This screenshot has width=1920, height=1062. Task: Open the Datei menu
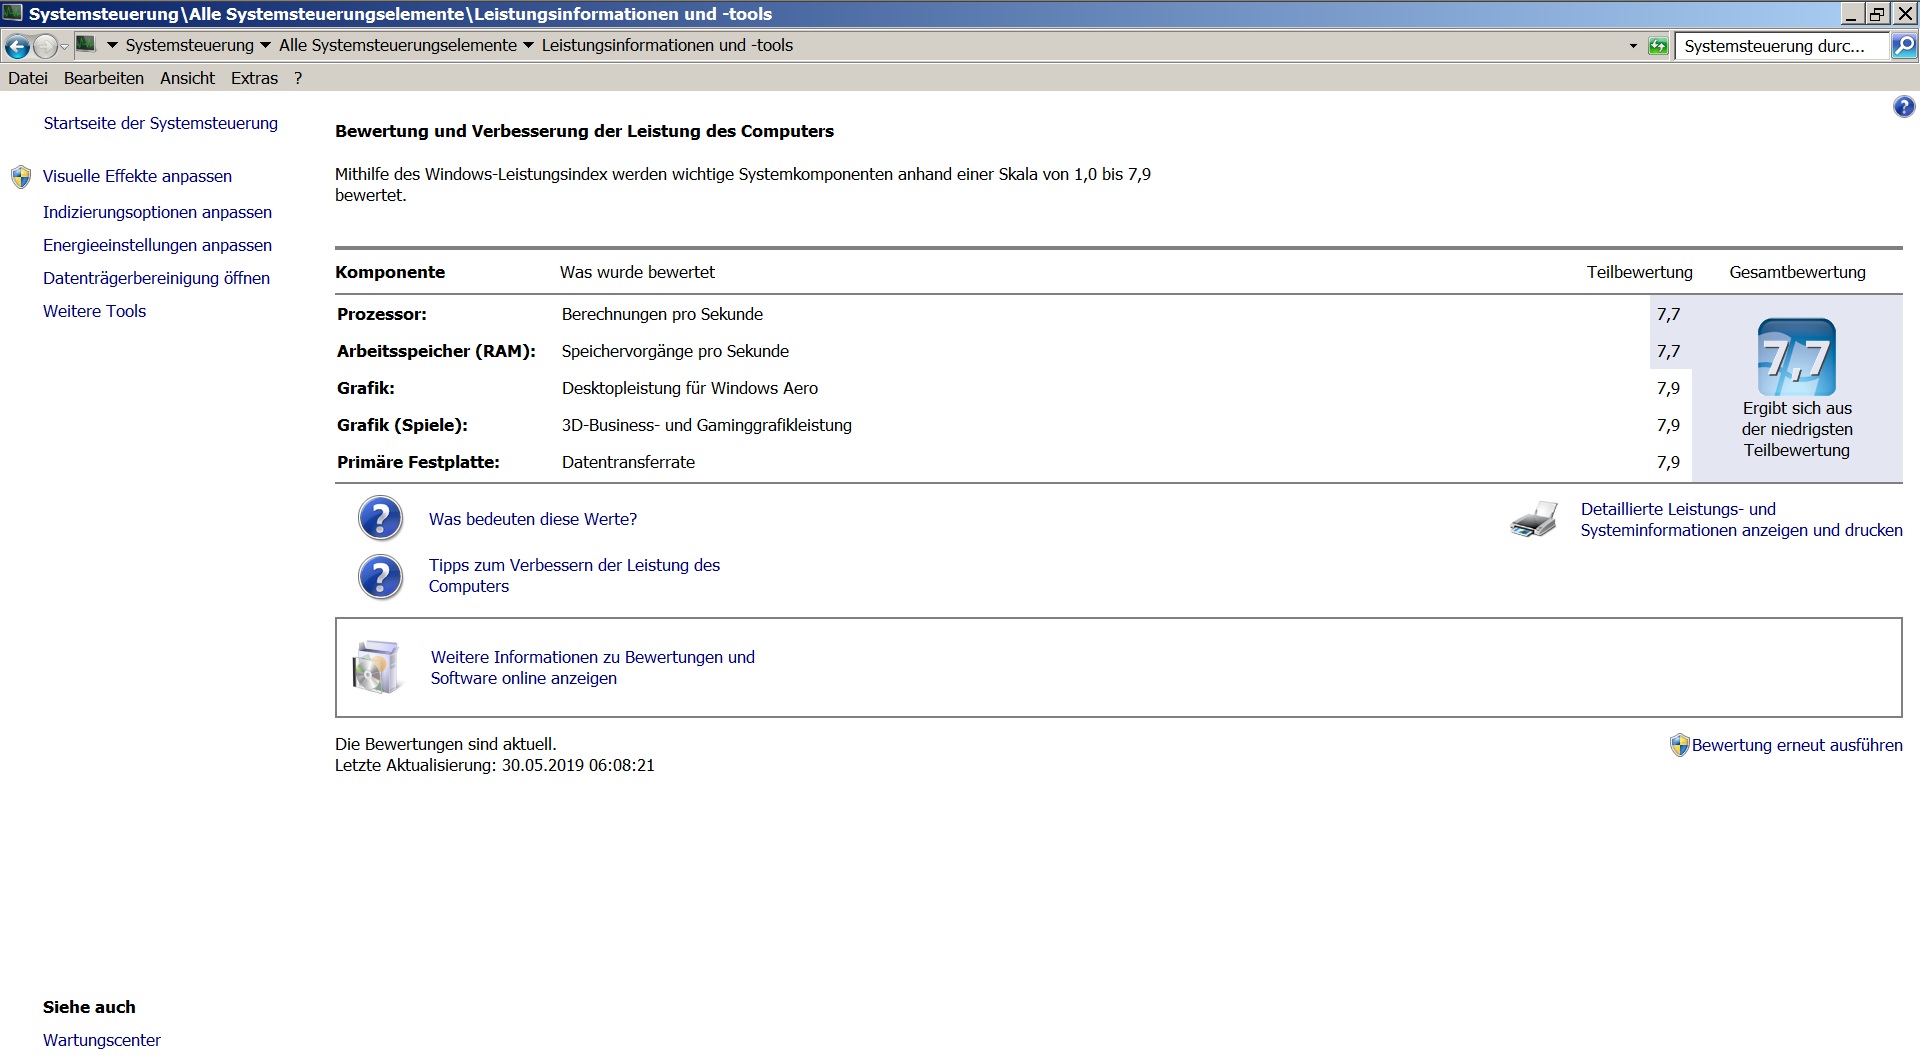coord(28,78)
